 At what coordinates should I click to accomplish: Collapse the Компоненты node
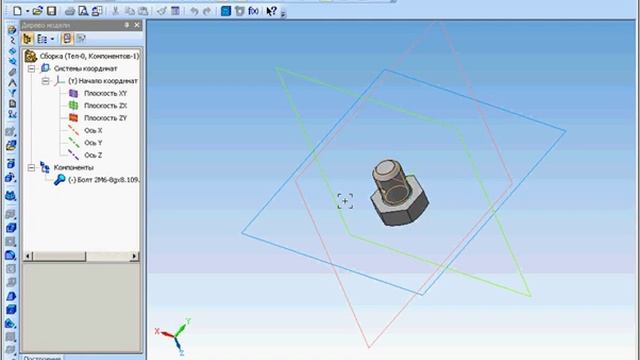pos(31,167)
